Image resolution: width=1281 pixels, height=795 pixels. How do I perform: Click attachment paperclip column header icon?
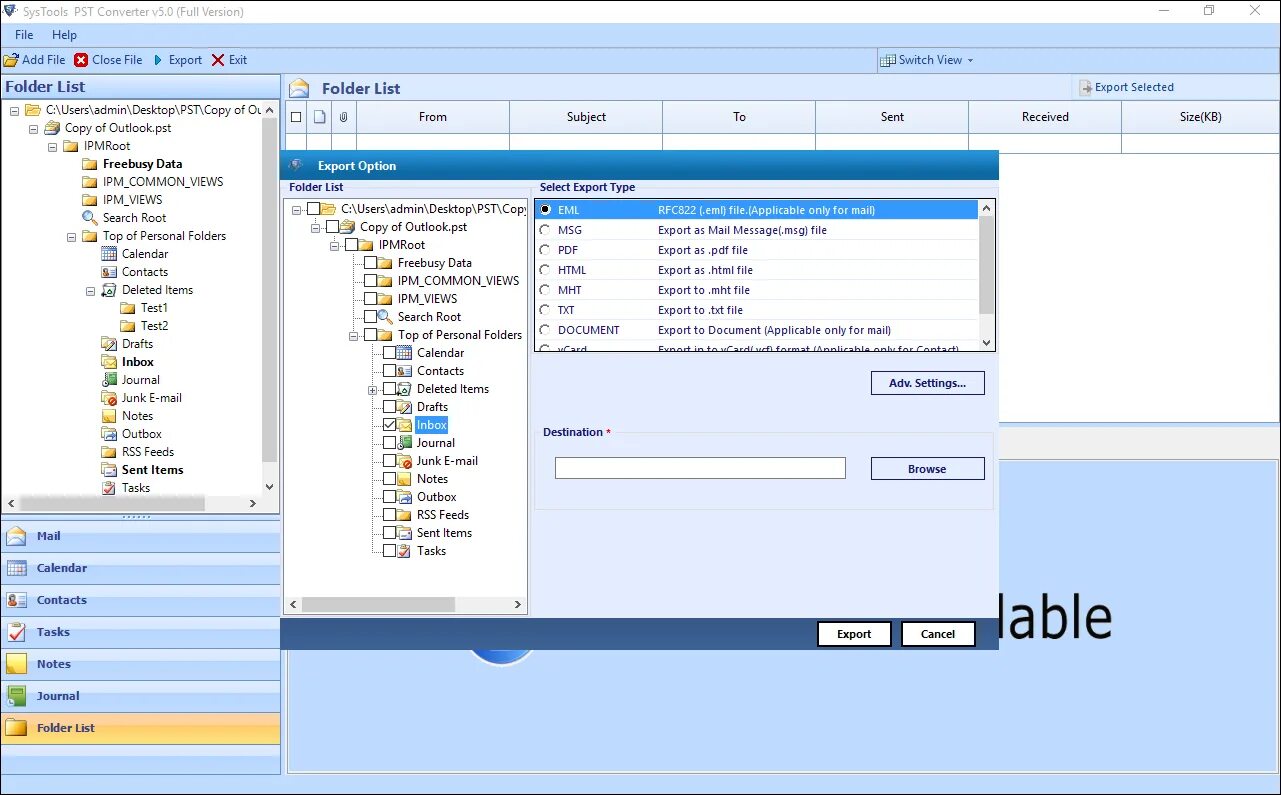pyautogui.click(x=343, y=117)
